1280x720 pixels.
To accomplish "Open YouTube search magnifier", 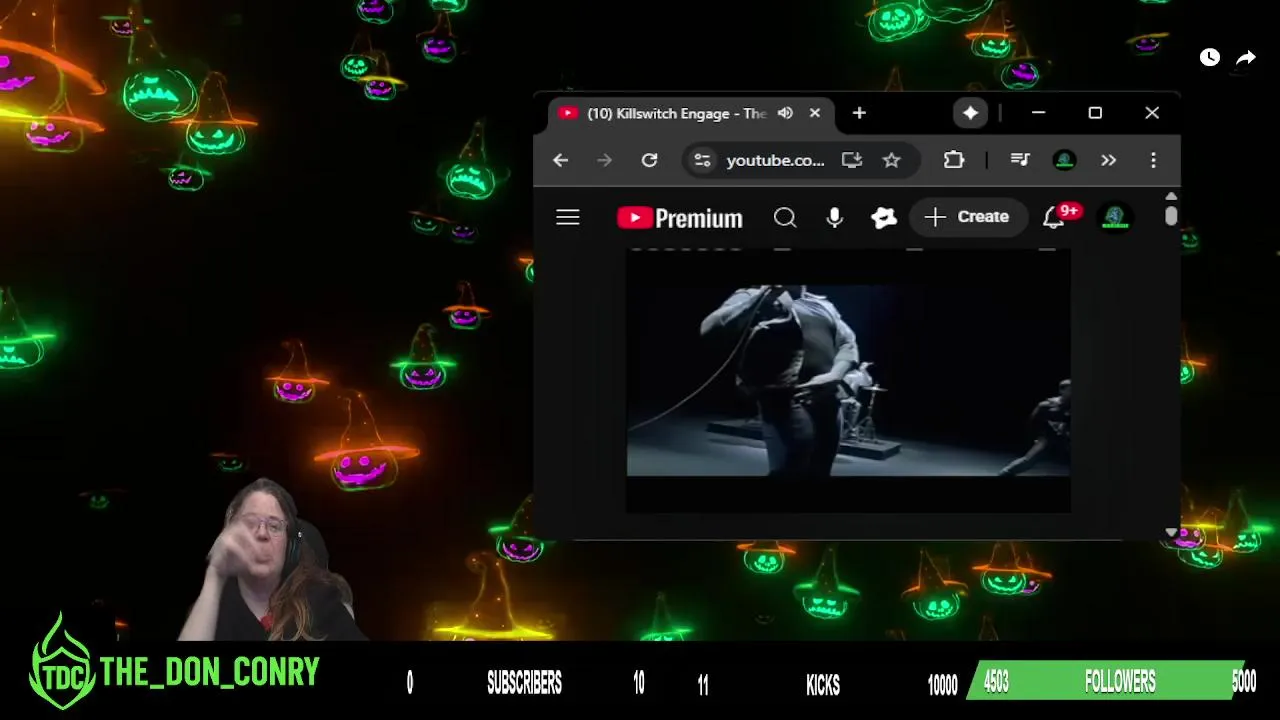I will pyautogui.click(x=785, y=217).
